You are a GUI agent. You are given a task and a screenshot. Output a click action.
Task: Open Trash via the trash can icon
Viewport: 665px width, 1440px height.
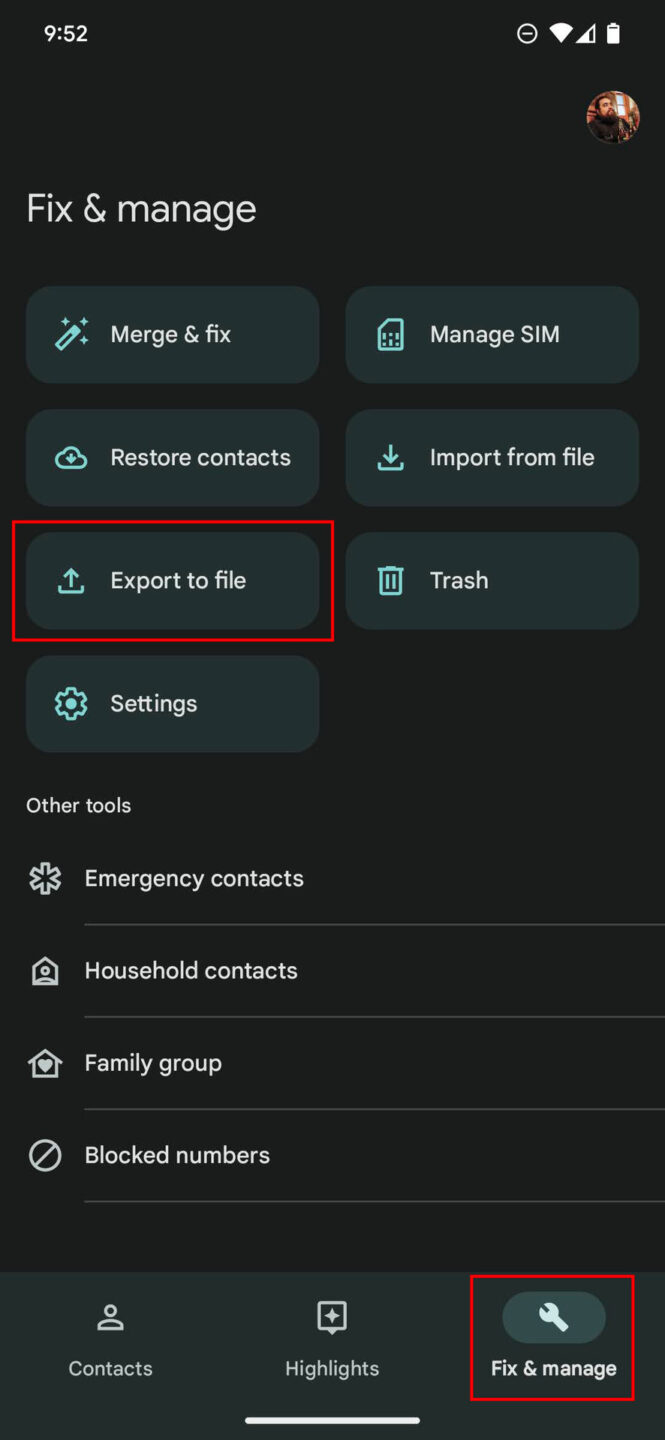click(390, 580)
